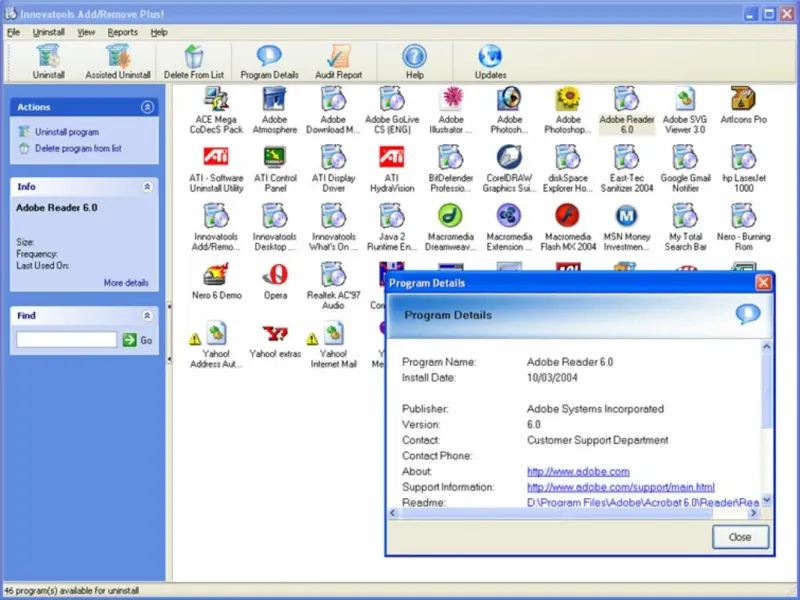800x600 pixels.
Task: Select the Yahoo! Address AutoComplete icon
Action: coord(216,345)
